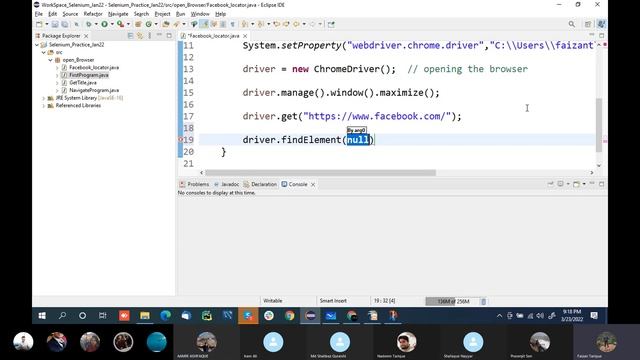Click the editor horizontal scrollbar
This screenshot has width=640, height=360.
tap(320, 173)
